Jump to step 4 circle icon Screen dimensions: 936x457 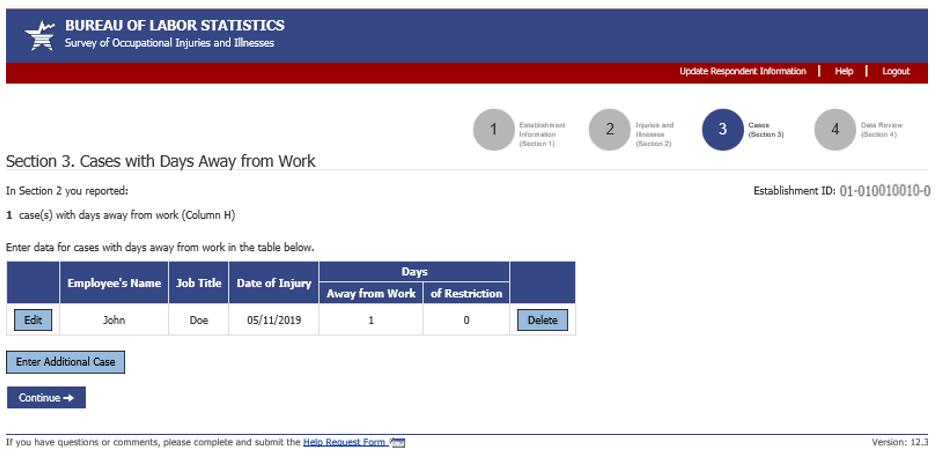(835, 130)
